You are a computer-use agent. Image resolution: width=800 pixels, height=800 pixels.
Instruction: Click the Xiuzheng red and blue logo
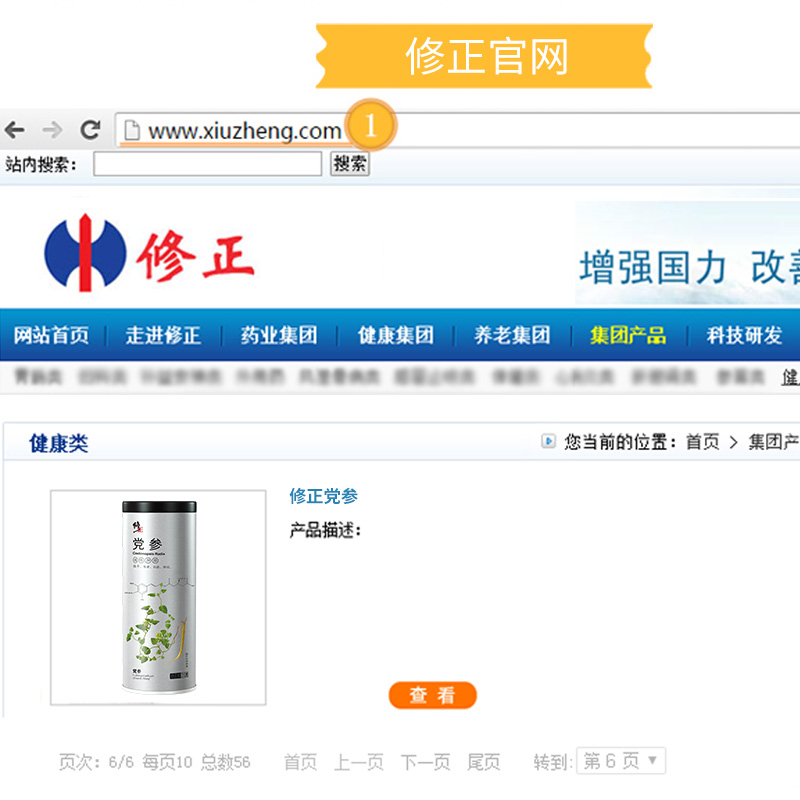[149, 254]
